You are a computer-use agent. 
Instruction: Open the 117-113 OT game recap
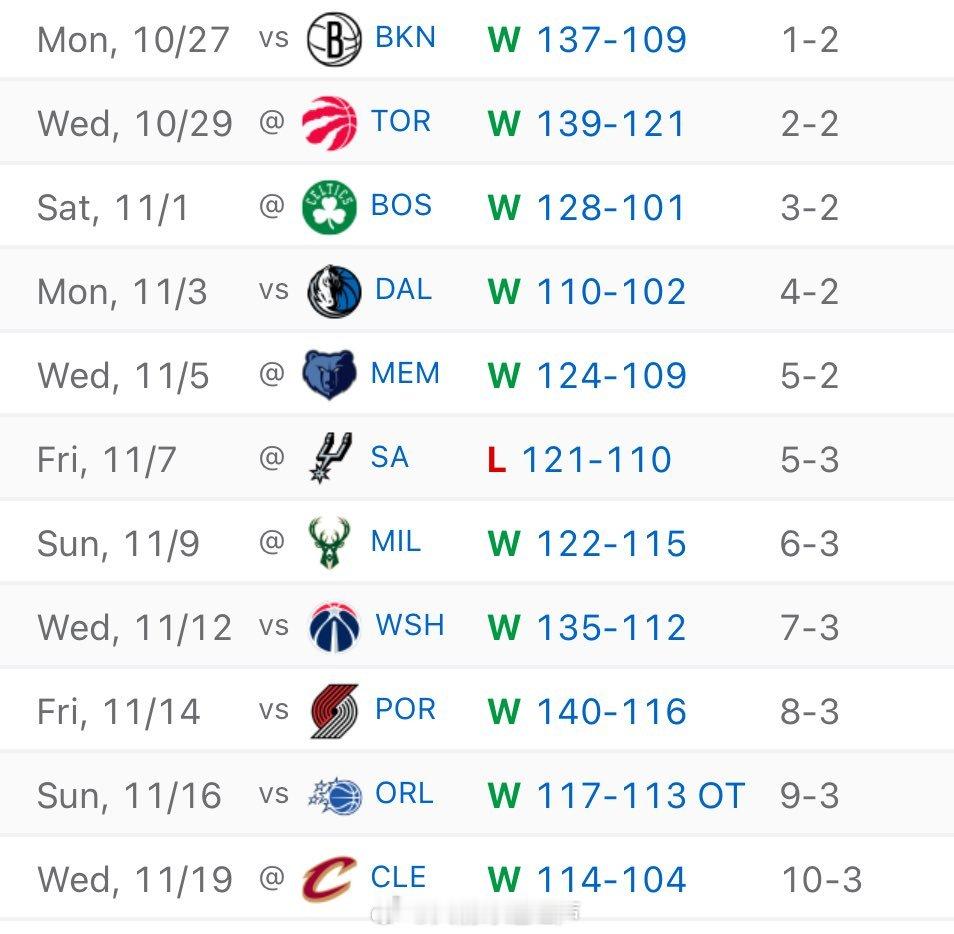641,796
